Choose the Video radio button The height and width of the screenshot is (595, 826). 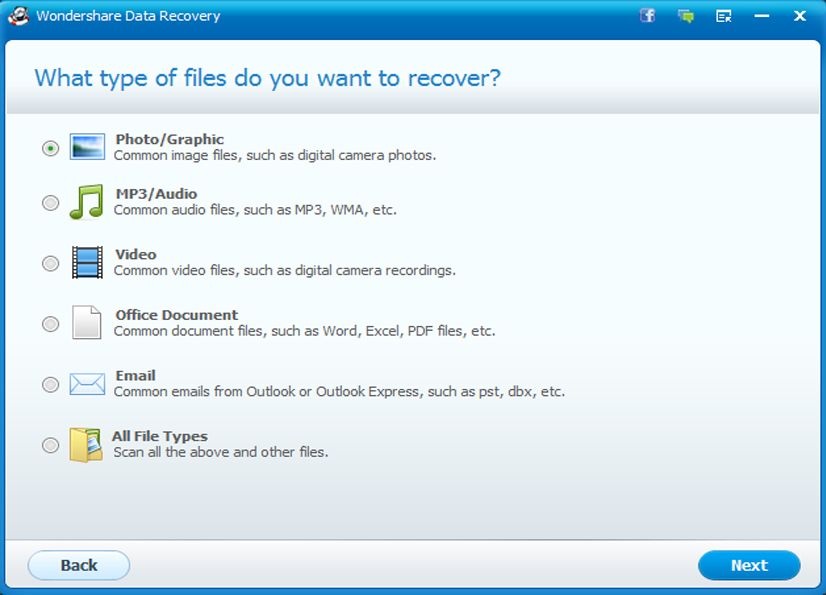tap(50, 264)
